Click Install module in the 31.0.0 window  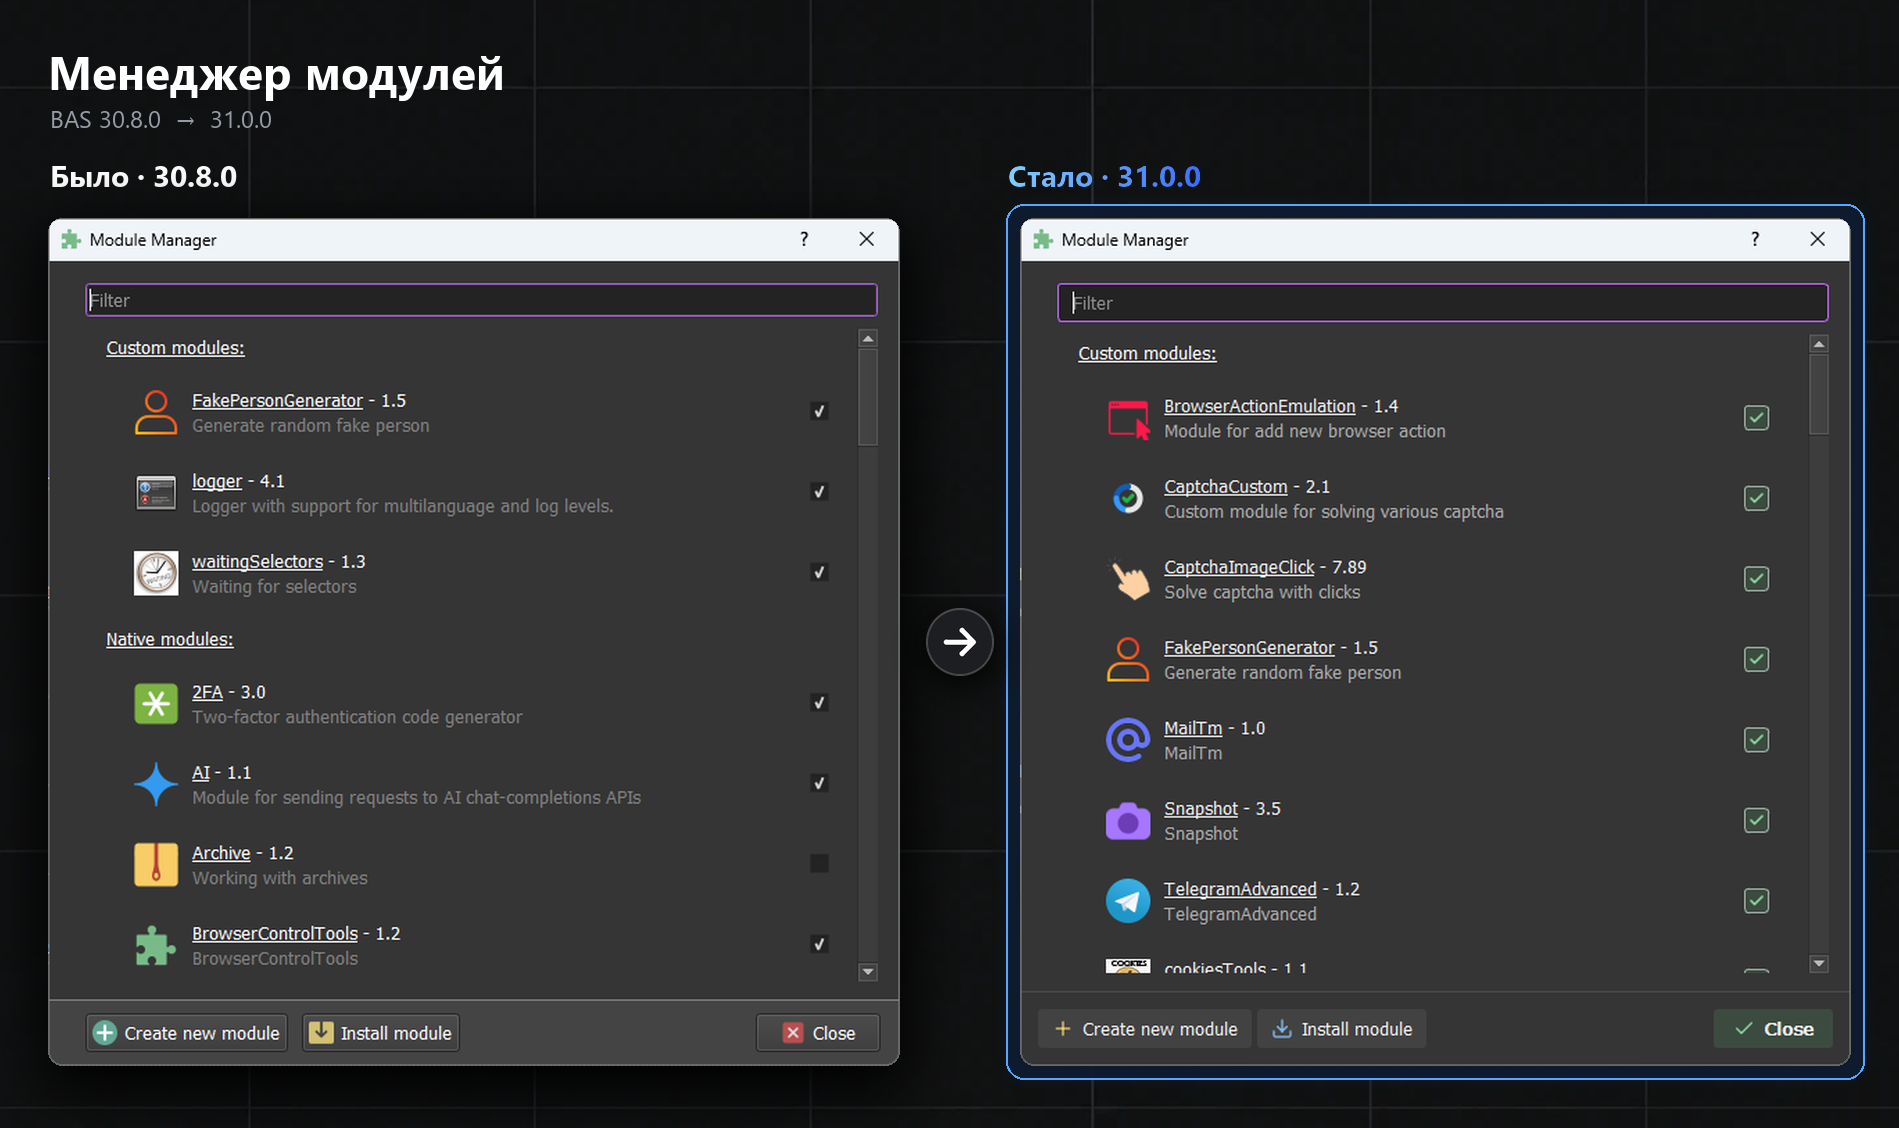pos(1342,1029)
